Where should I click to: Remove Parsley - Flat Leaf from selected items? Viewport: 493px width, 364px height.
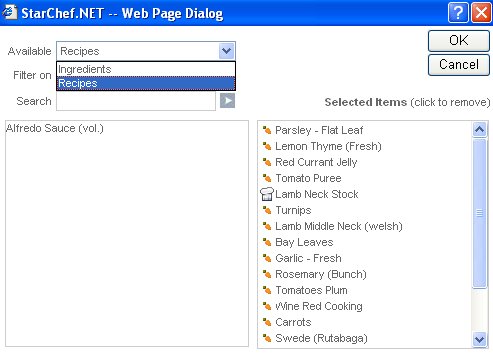[x=319, y=130]
